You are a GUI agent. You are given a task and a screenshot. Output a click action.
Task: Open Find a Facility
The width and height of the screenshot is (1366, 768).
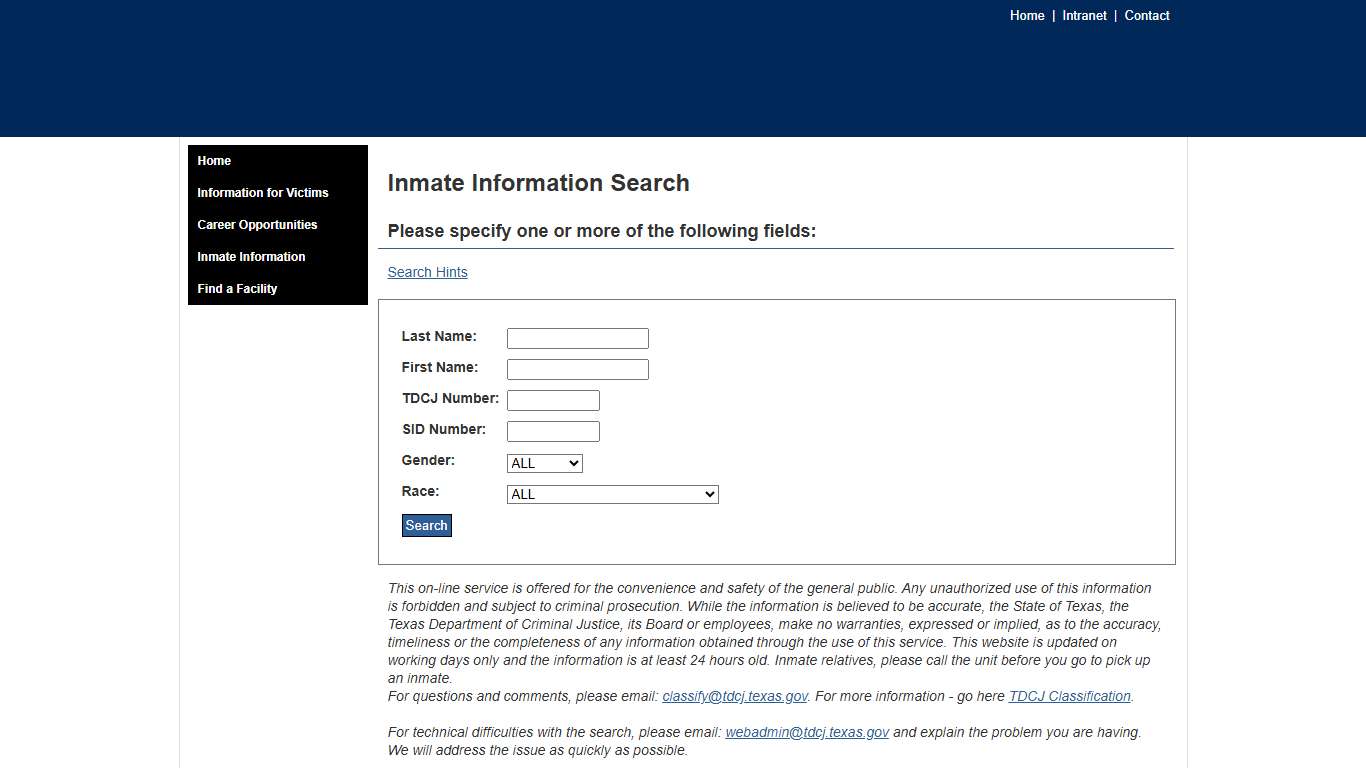(237, 289)
